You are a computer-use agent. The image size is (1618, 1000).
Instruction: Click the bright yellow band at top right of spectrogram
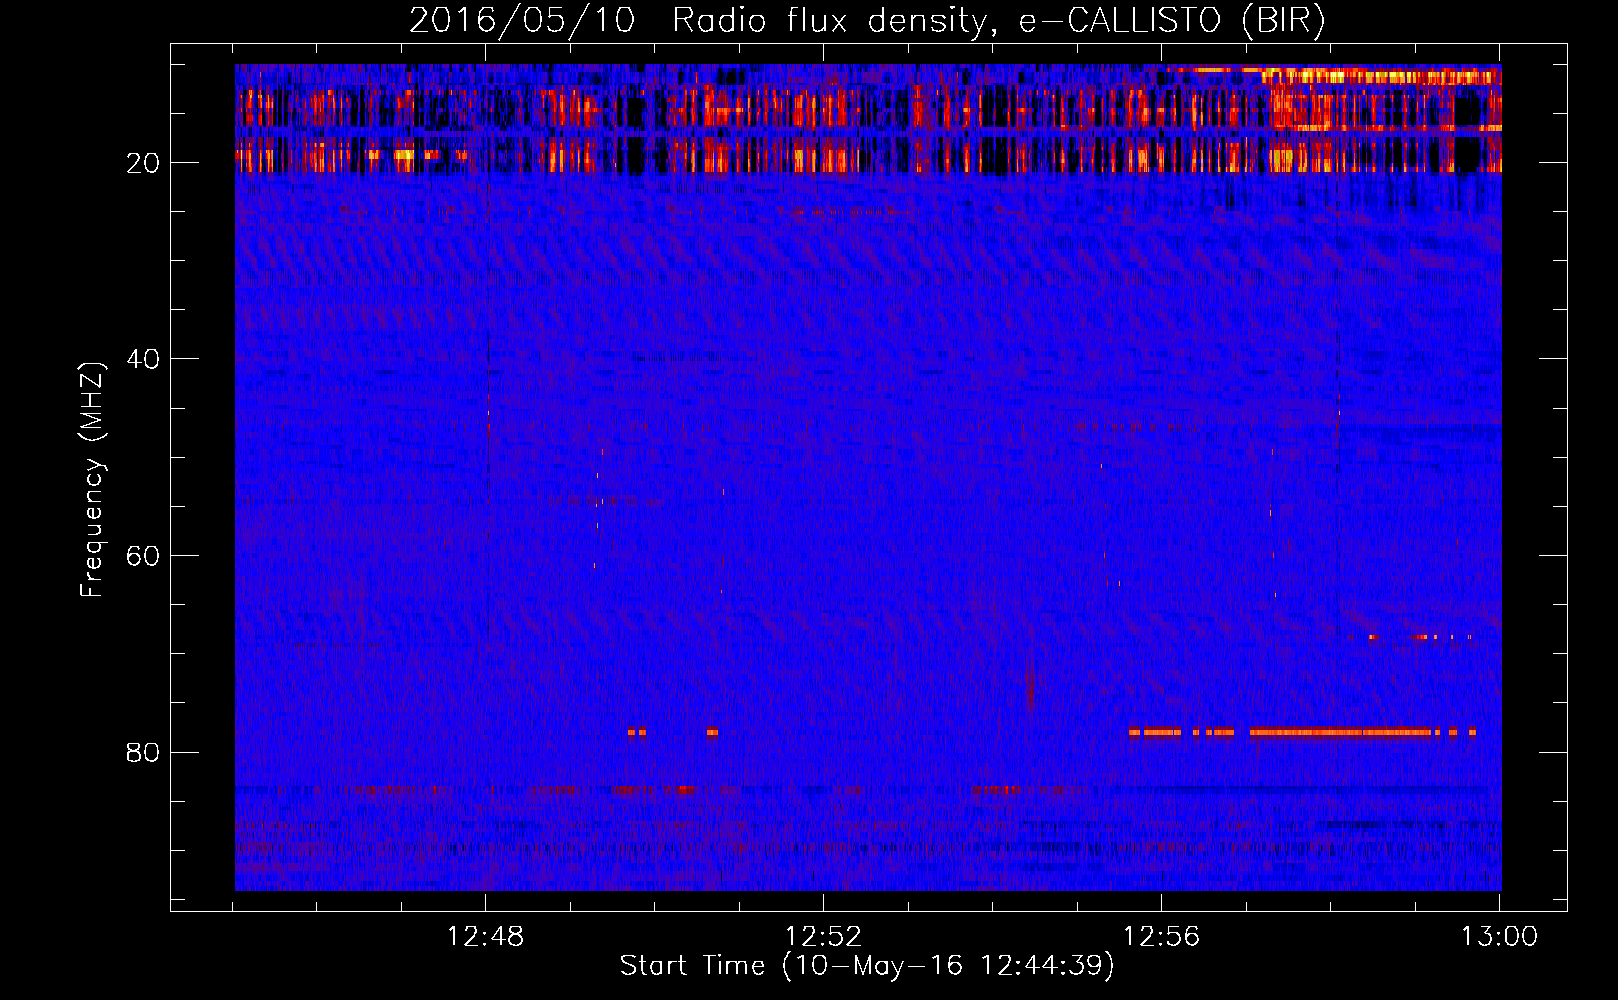click(1380, 76)
